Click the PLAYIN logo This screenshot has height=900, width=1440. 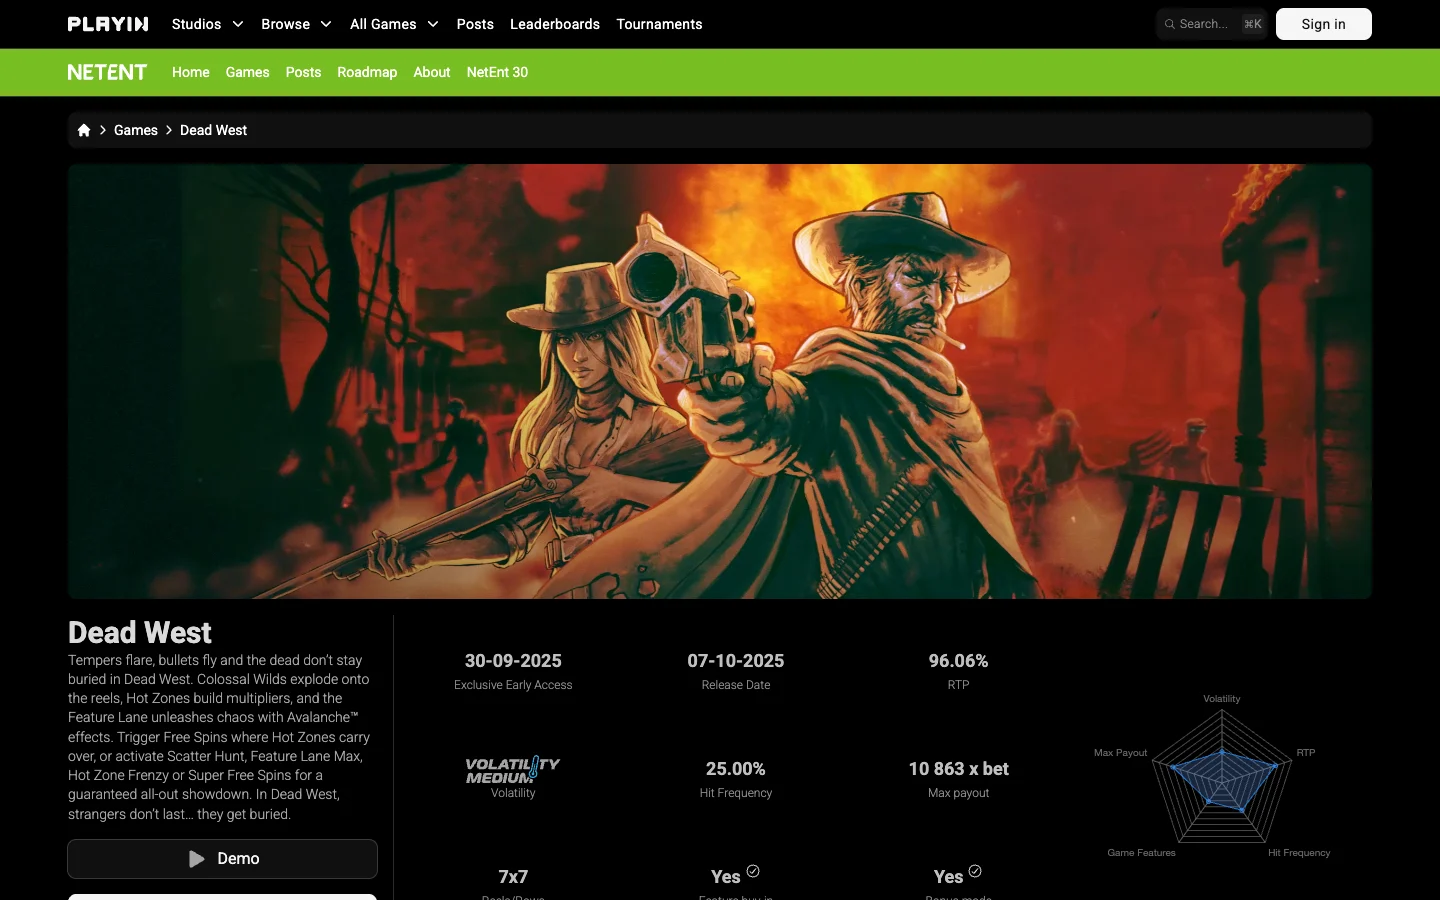[x=108, y=24]
